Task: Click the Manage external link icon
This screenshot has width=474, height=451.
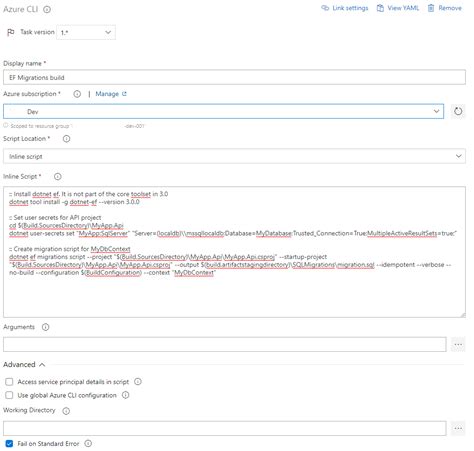Action: 124,94
